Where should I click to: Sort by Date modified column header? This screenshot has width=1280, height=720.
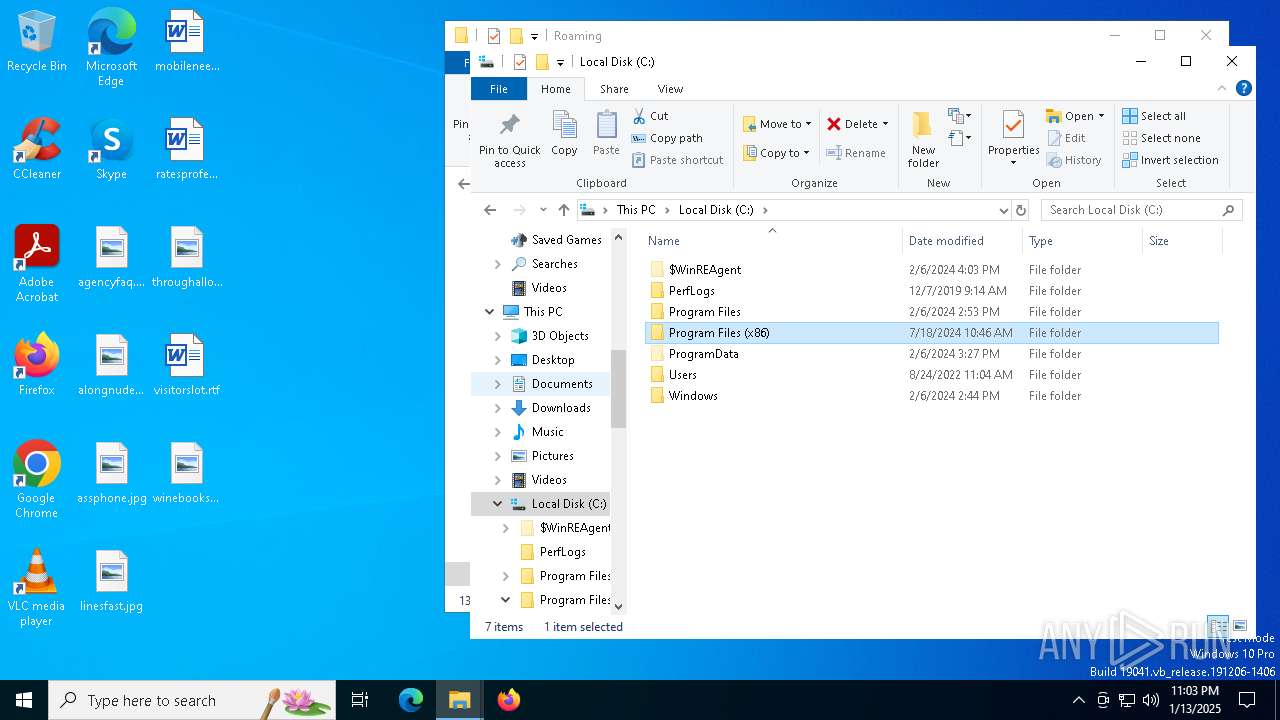[x=962, y=241]
